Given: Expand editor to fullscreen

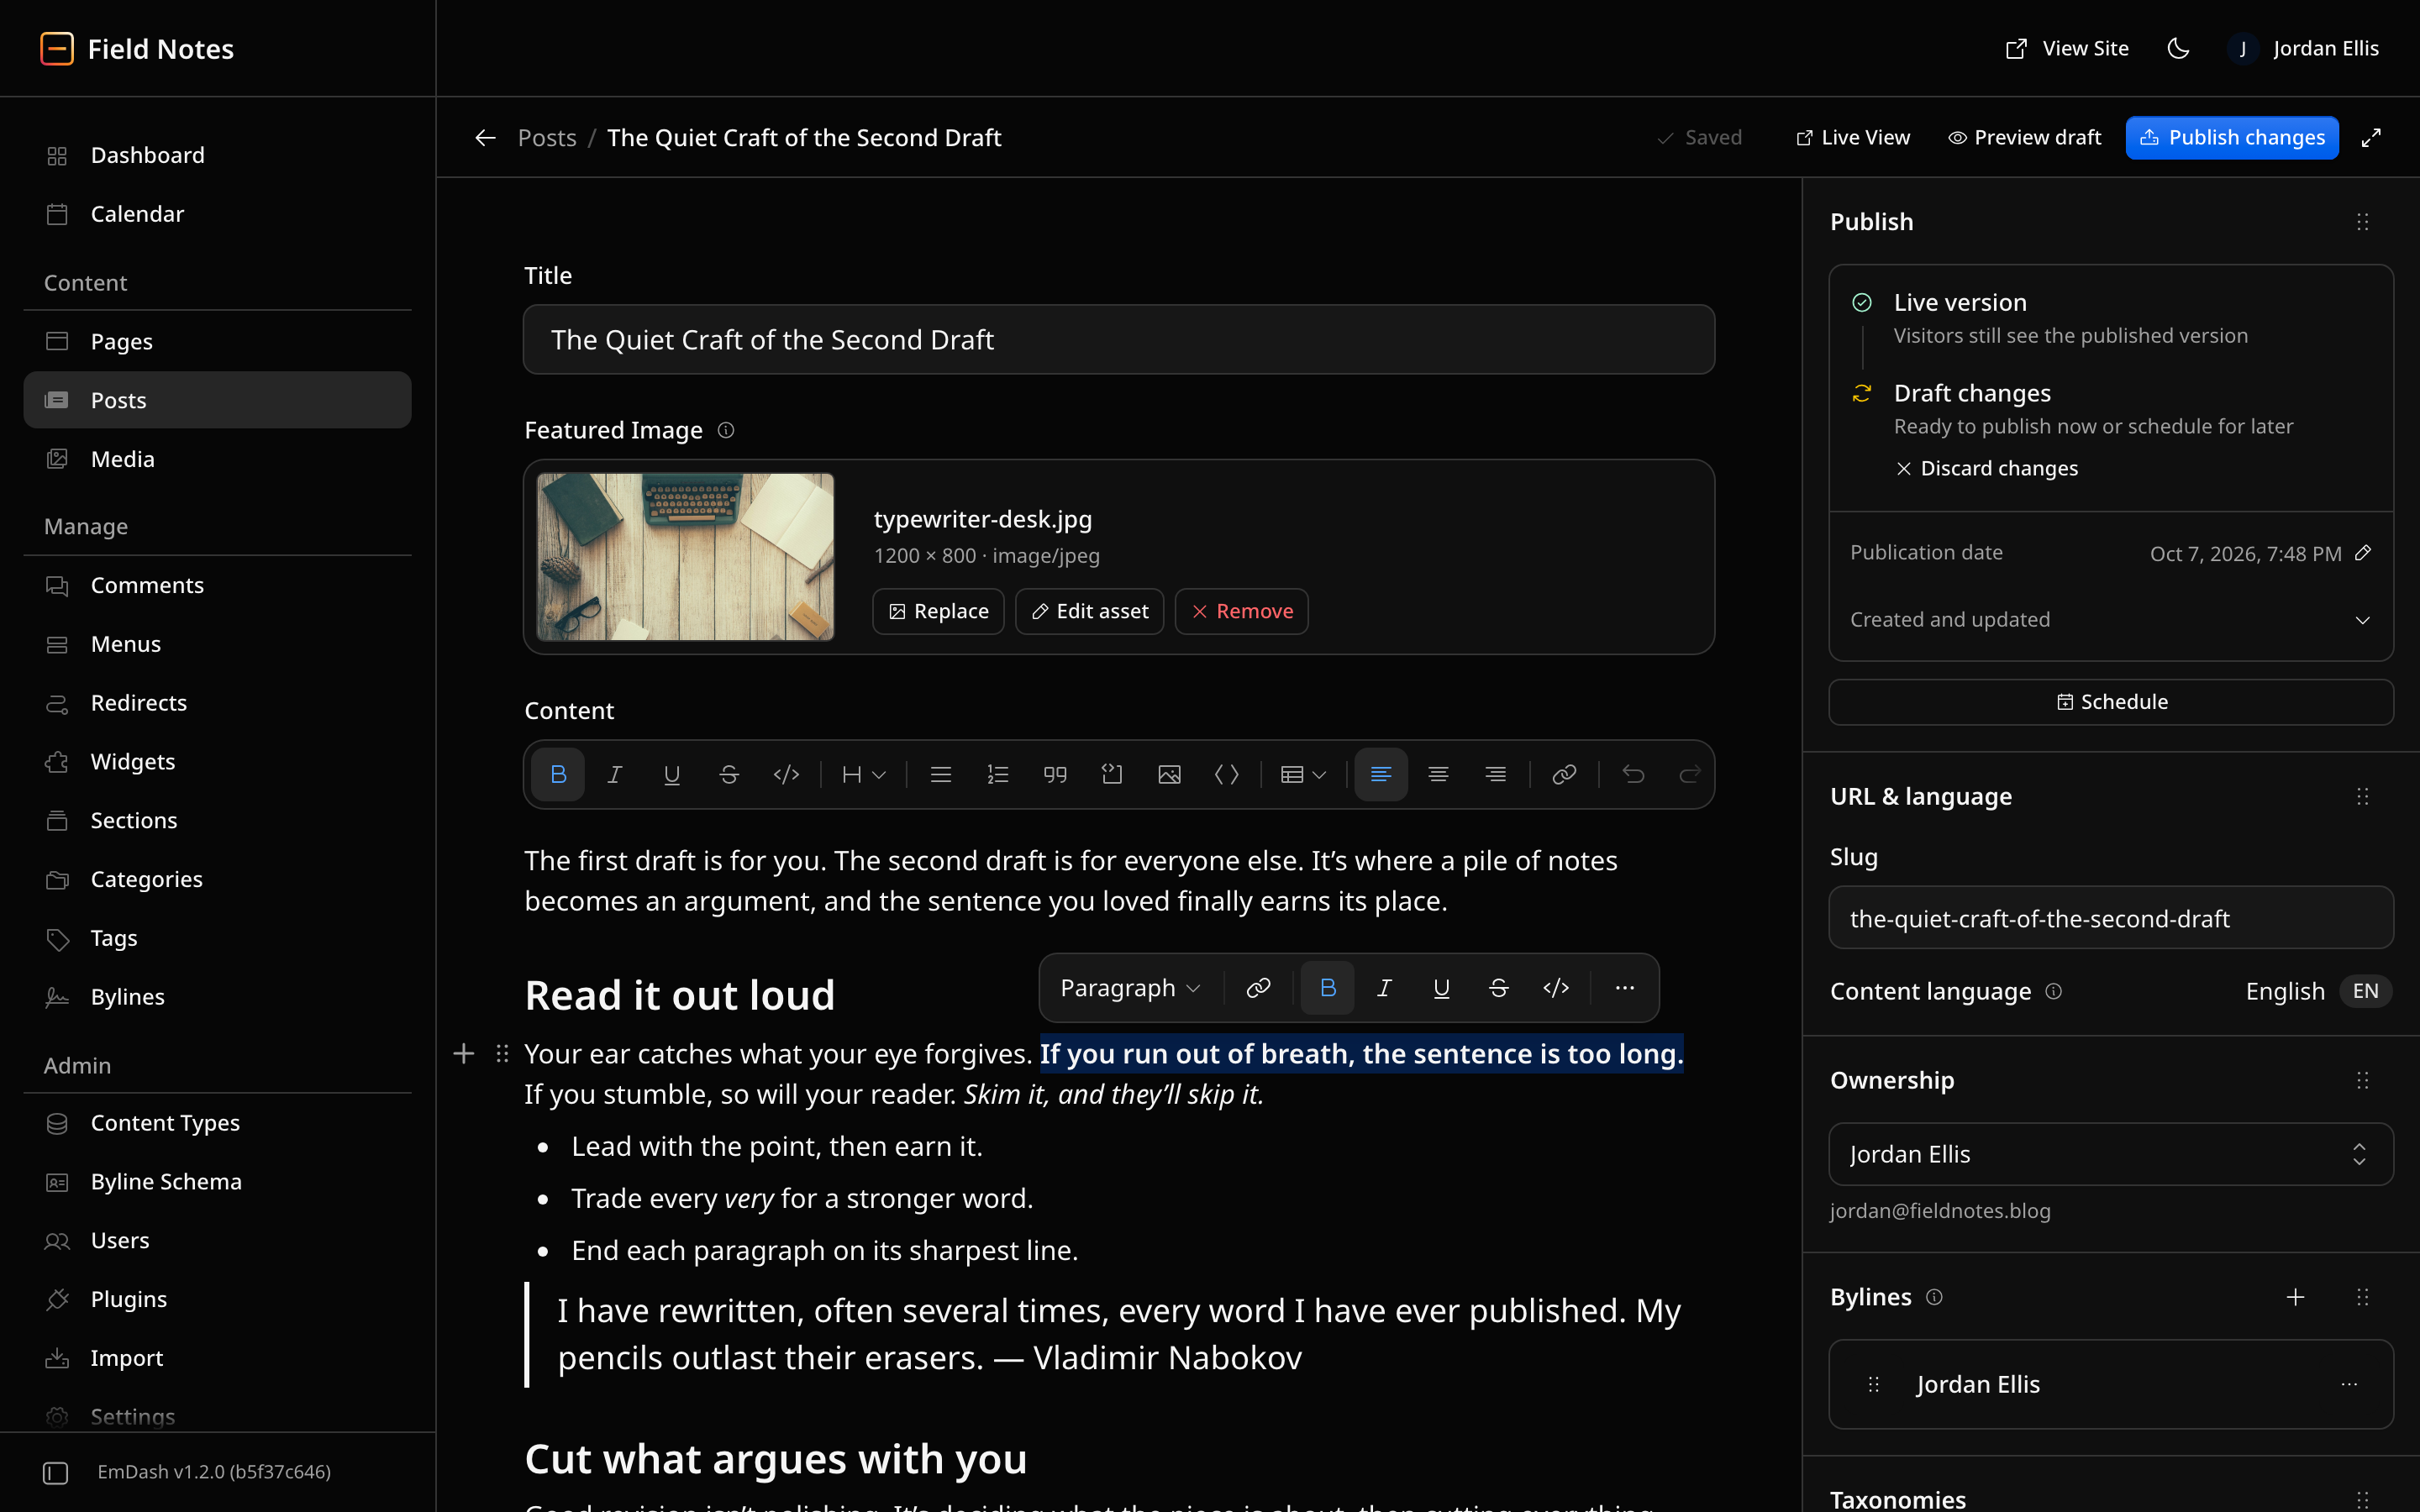Looking at the screenshot, I should (2371, 138).
